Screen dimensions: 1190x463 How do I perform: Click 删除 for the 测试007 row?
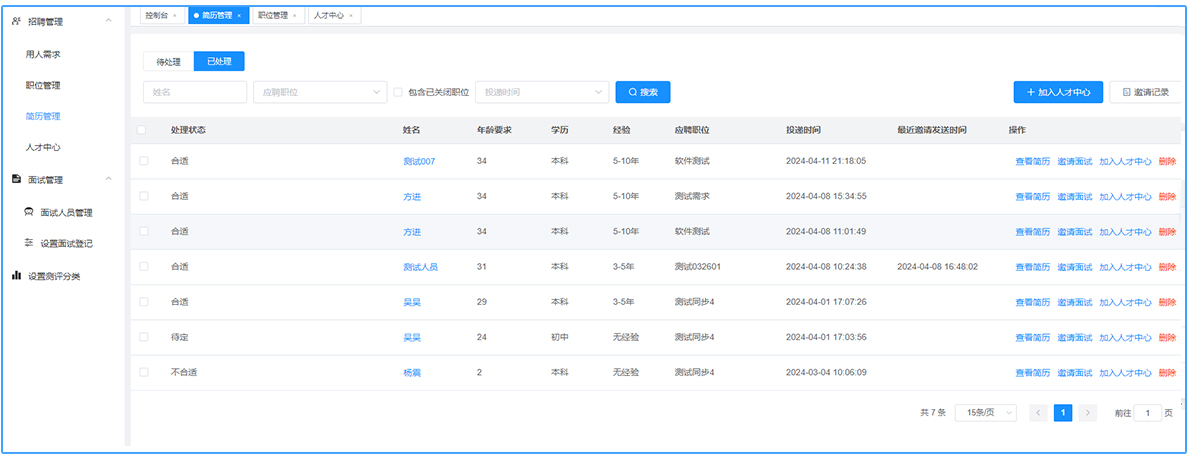tap(1167, 161)
